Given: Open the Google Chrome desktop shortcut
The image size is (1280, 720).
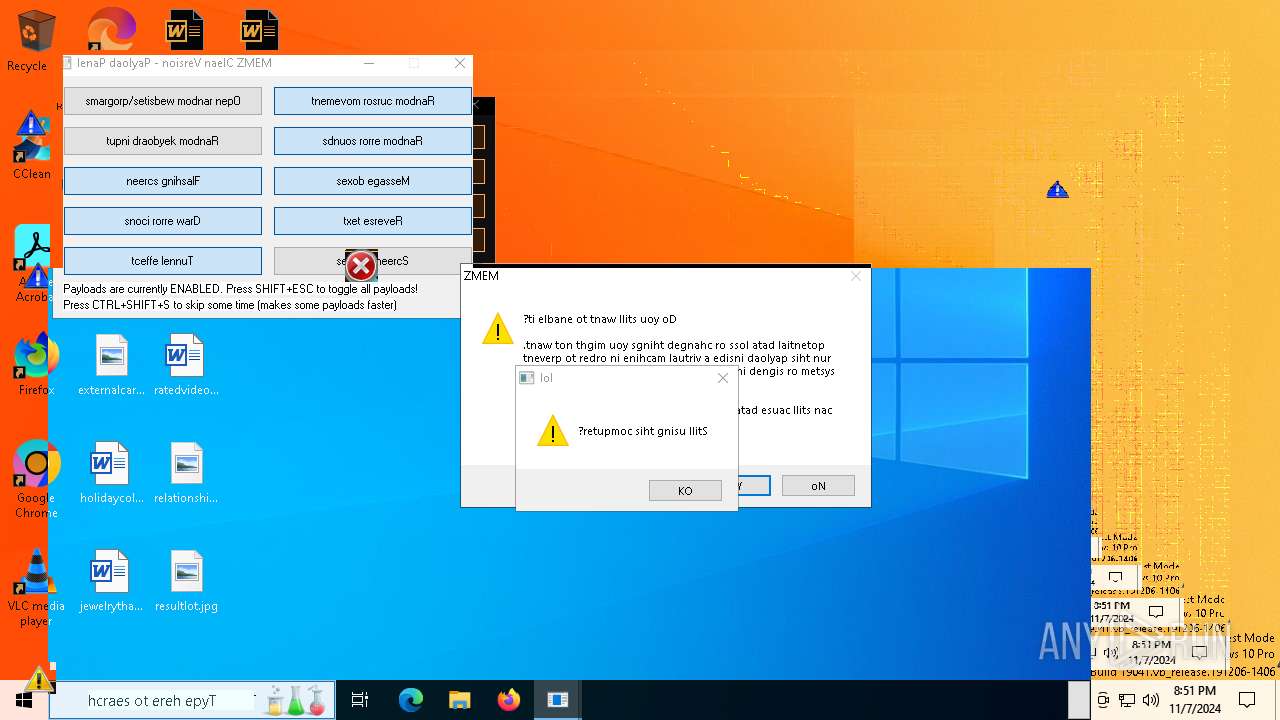Looking at the screenshot, I should [x=36, y=480].
